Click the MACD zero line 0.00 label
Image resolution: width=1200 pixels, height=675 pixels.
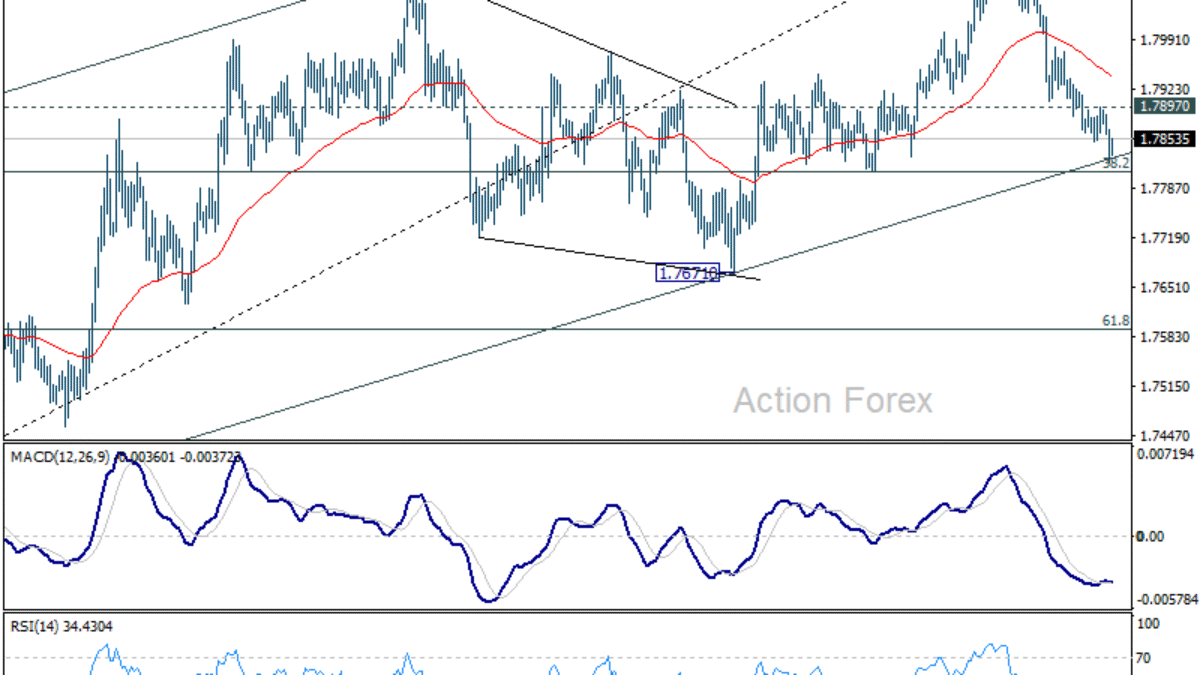pos(1150,537)
